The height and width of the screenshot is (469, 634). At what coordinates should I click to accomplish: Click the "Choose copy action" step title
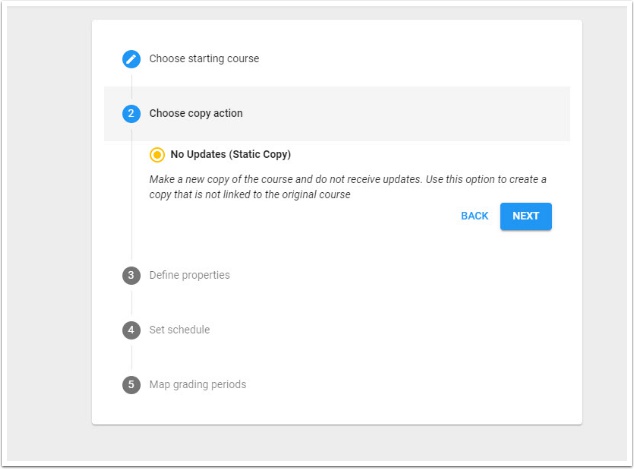pyautogui.click(x=196, y=114)
